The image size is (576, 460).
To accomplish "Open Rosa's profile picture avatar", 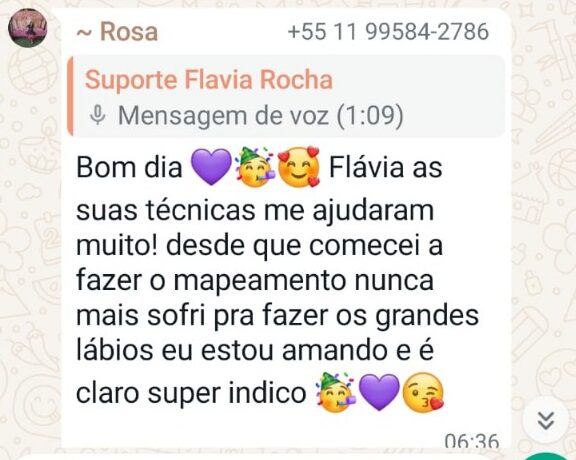I will point(28,28).
